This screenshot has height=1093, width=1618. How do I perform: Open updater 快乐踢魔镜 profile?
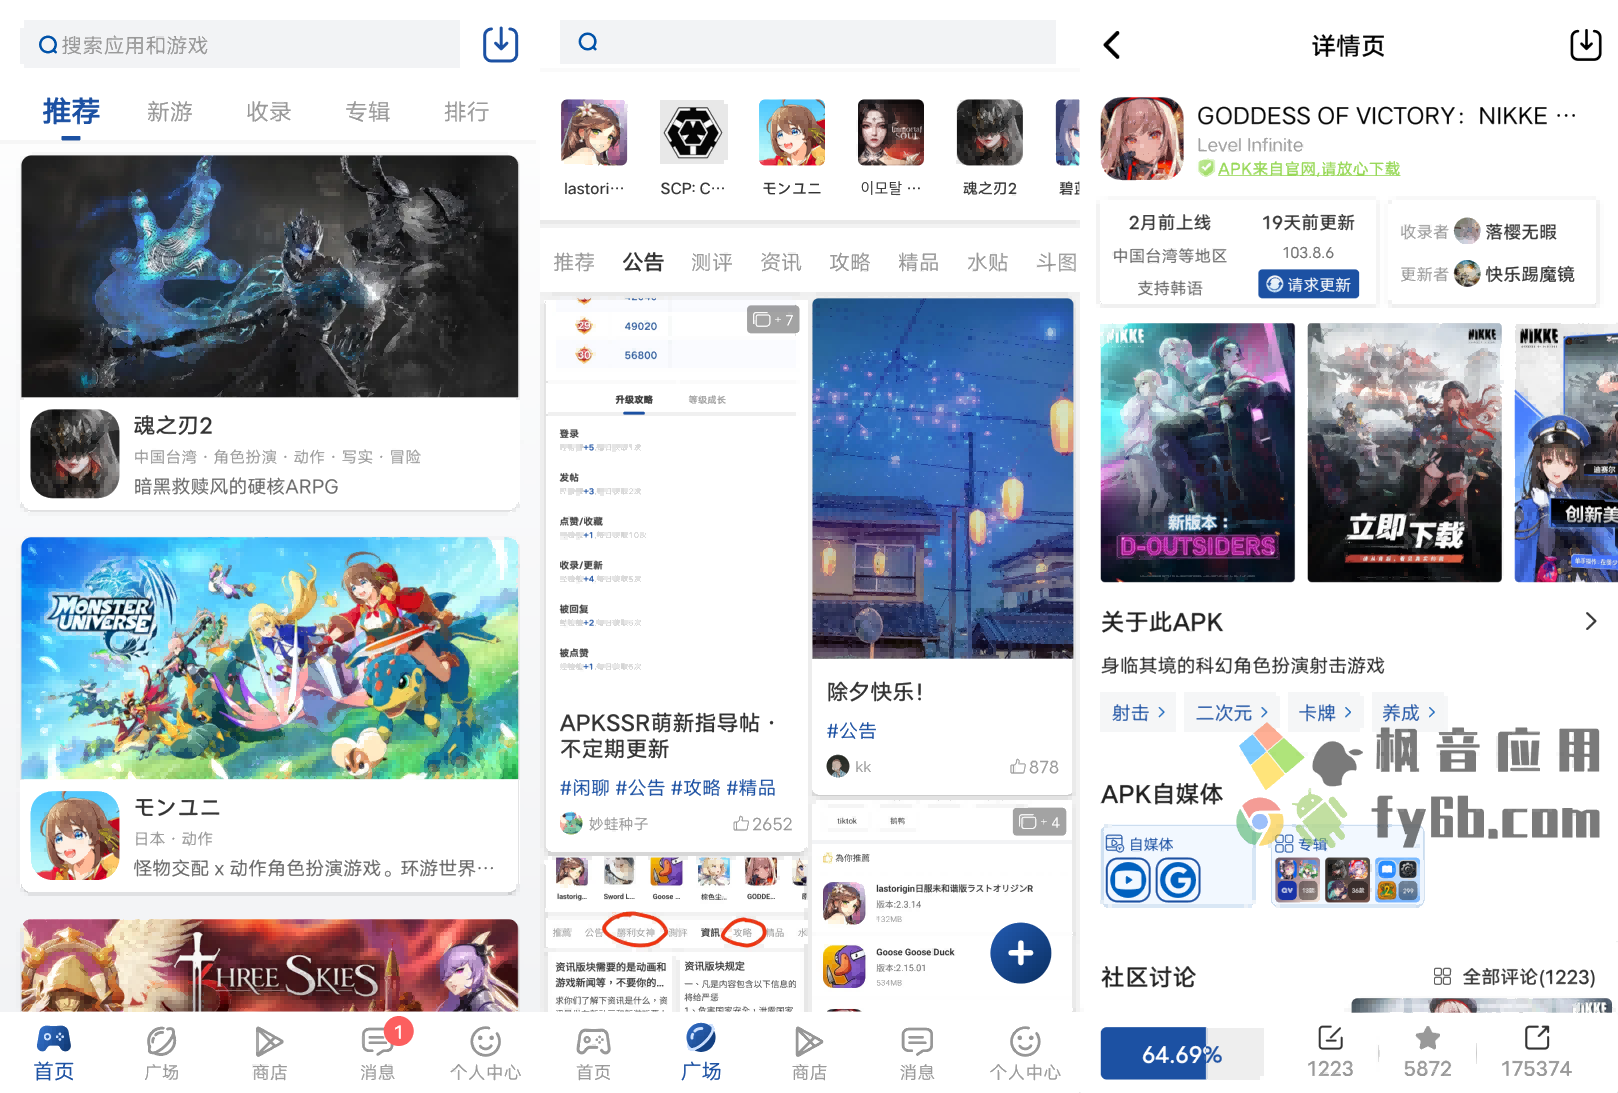(1515, 273)
